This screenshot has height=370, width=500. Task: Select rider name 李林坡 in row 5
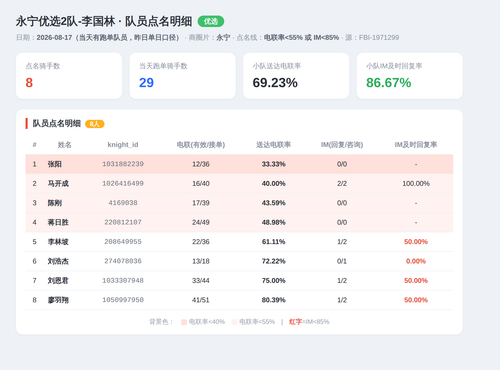(x=58, y=242)
